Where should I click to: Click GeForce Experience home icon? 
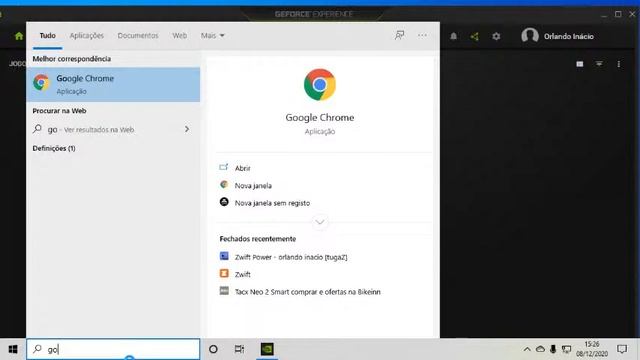(x=19, y=36)
